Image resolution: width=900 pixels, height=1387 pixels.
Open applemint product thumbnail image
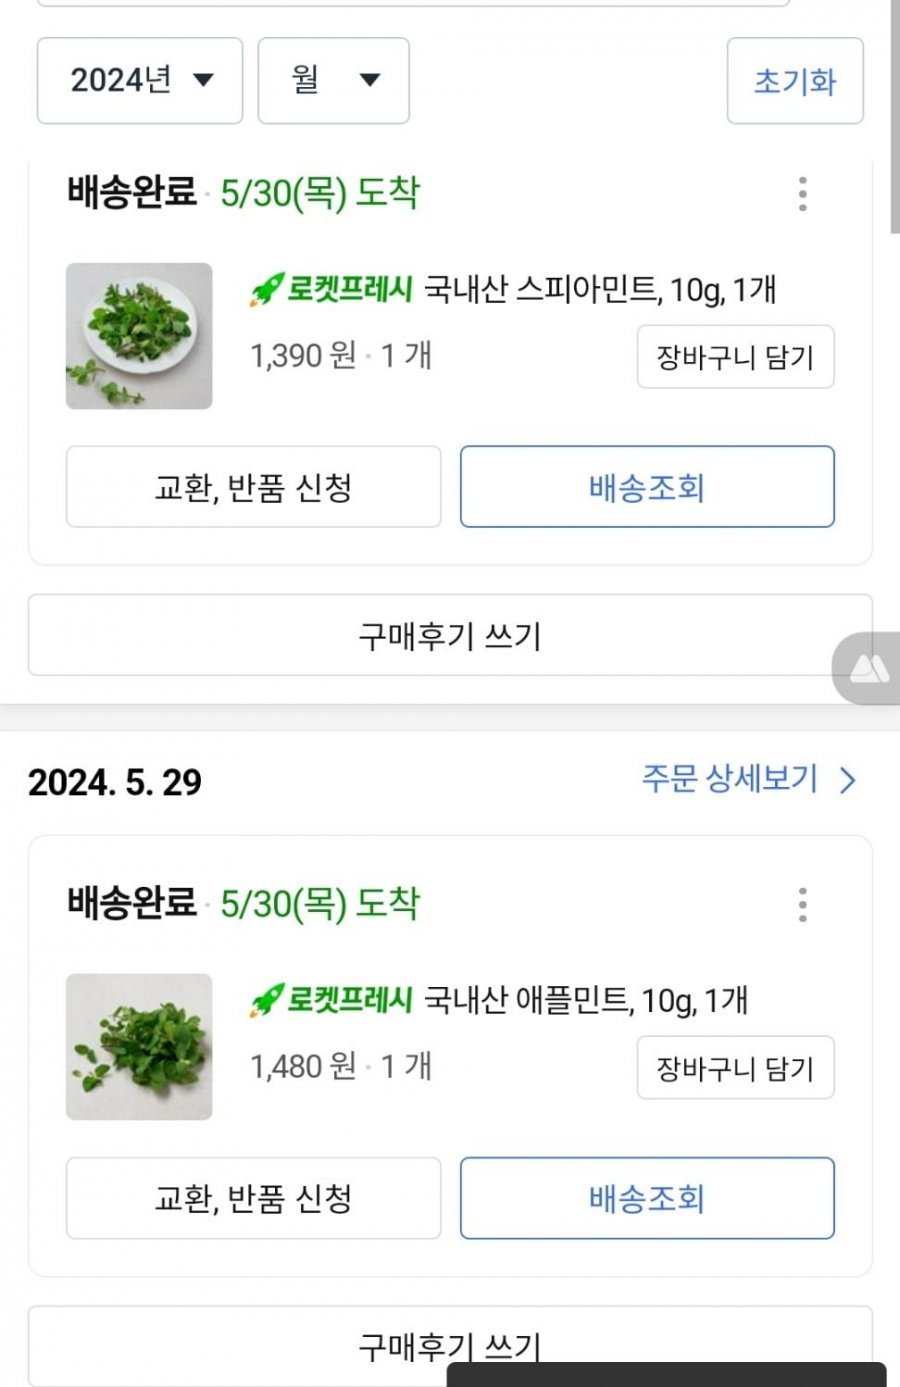click(x=139, y=1047)
